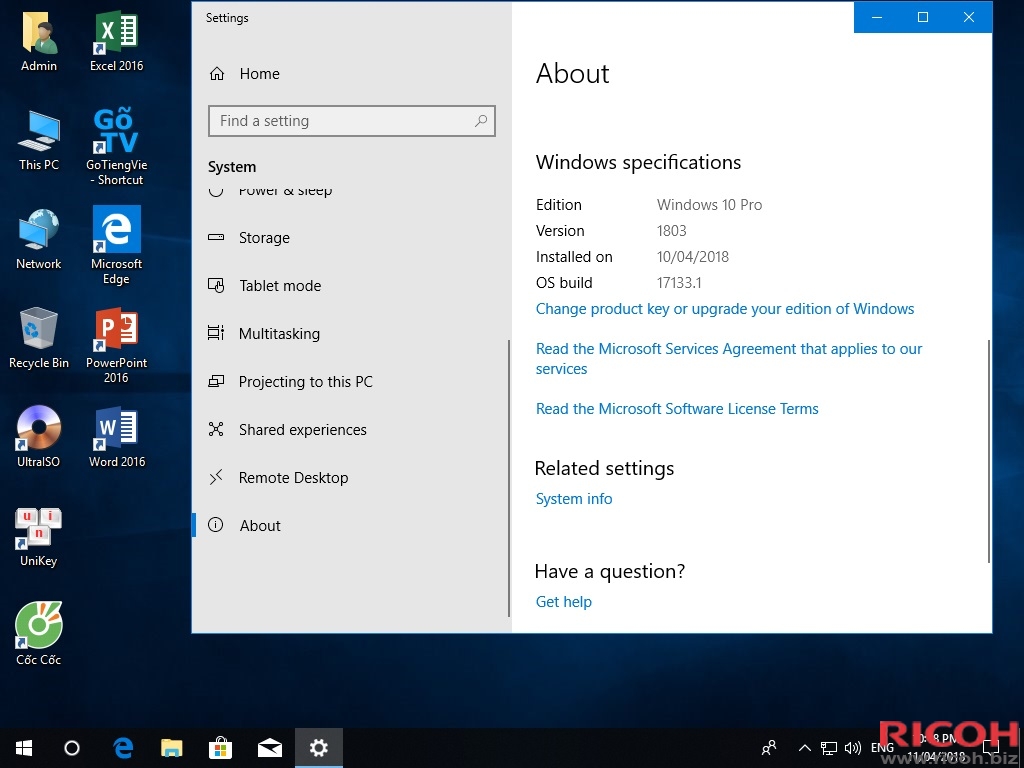Select Storage in the System settings sidebar
The width and height of the screenshot is (1024, 768).
tap(263, 238)
